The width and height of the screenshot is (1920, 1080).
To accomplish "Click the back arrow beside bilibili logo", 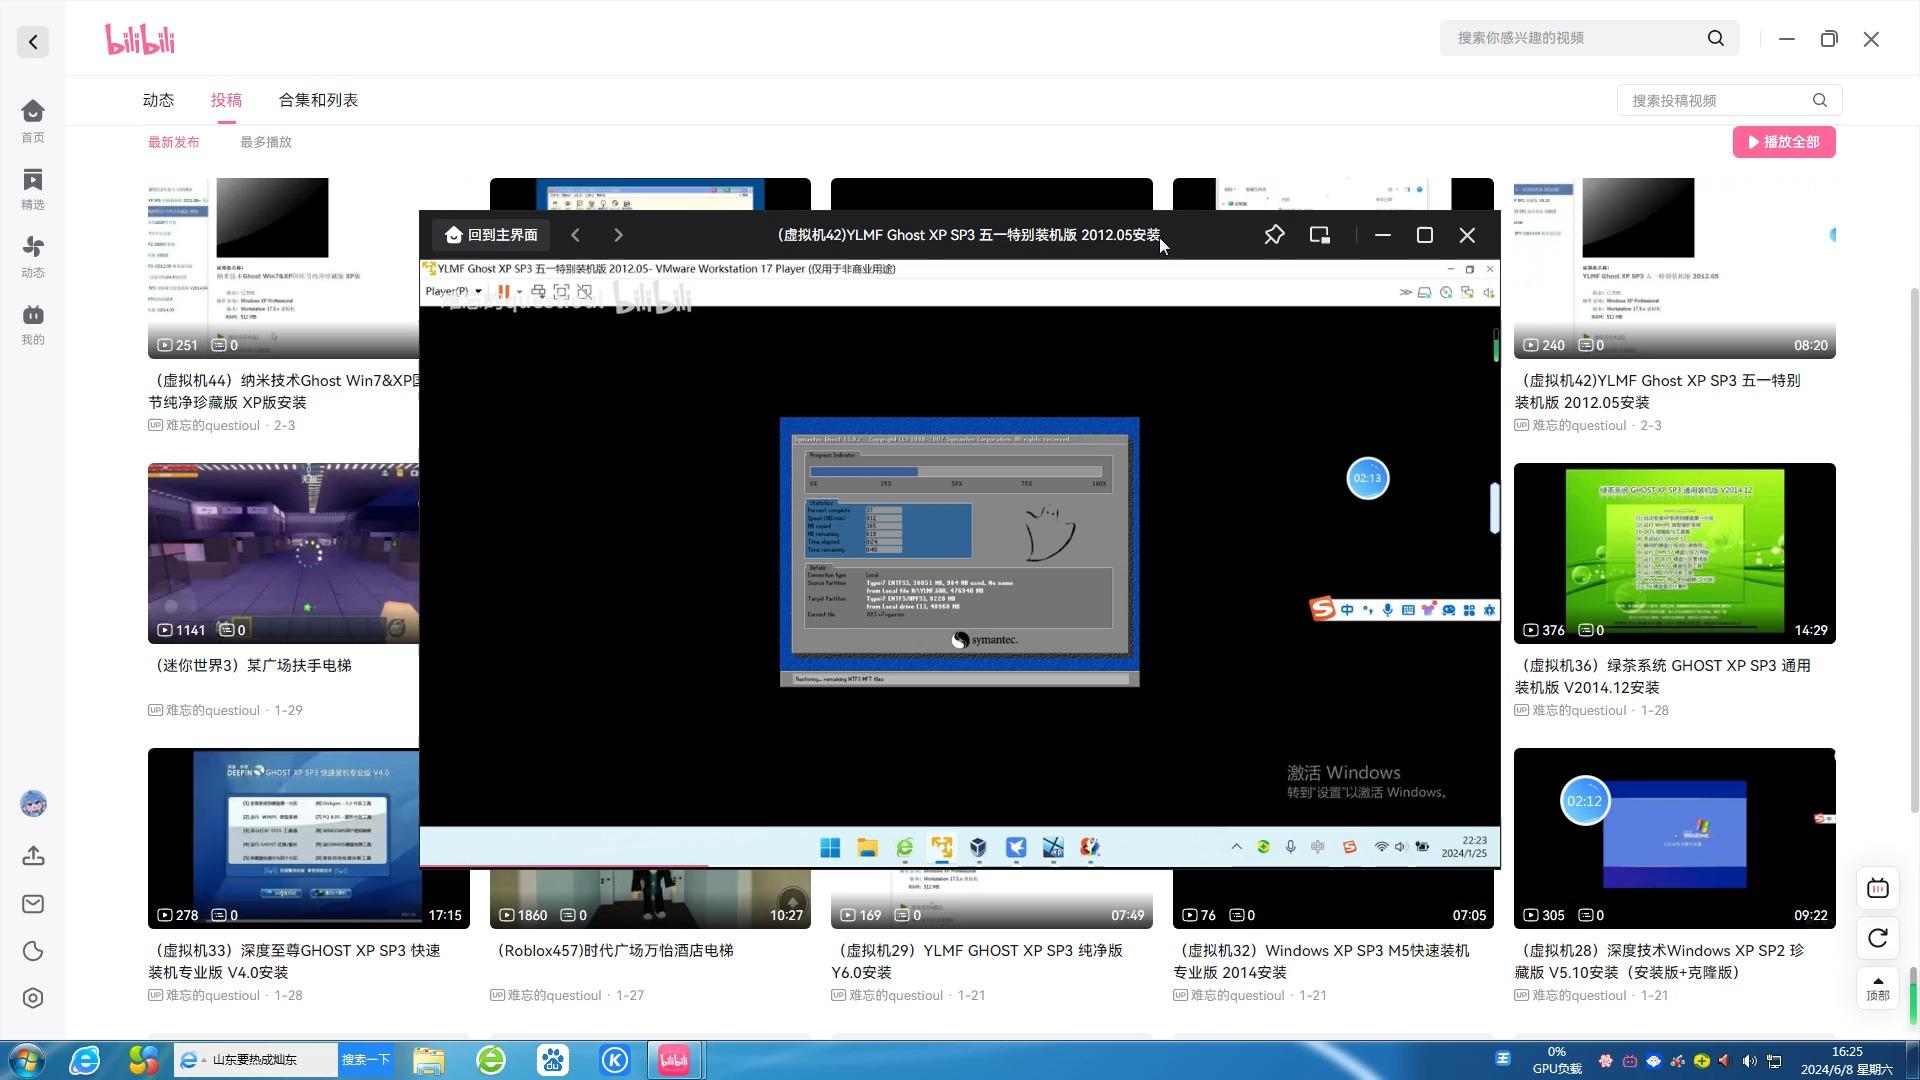I will [33, 42].
